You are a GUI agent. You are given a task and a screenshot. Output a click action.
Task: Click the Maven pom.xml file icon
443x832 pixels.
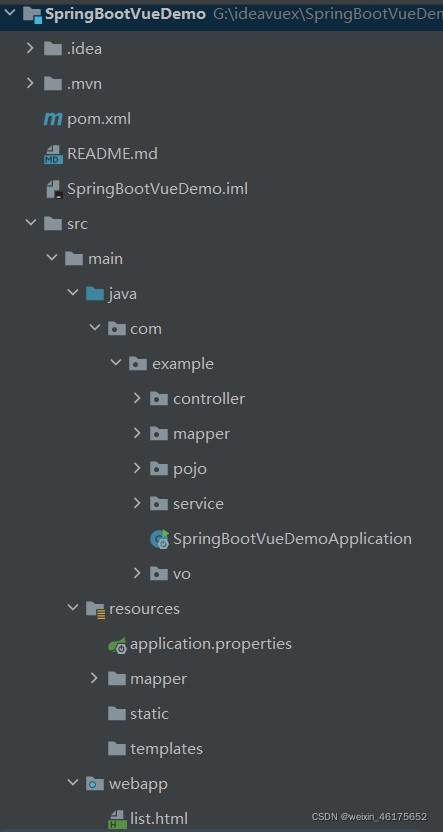point(53,119)
